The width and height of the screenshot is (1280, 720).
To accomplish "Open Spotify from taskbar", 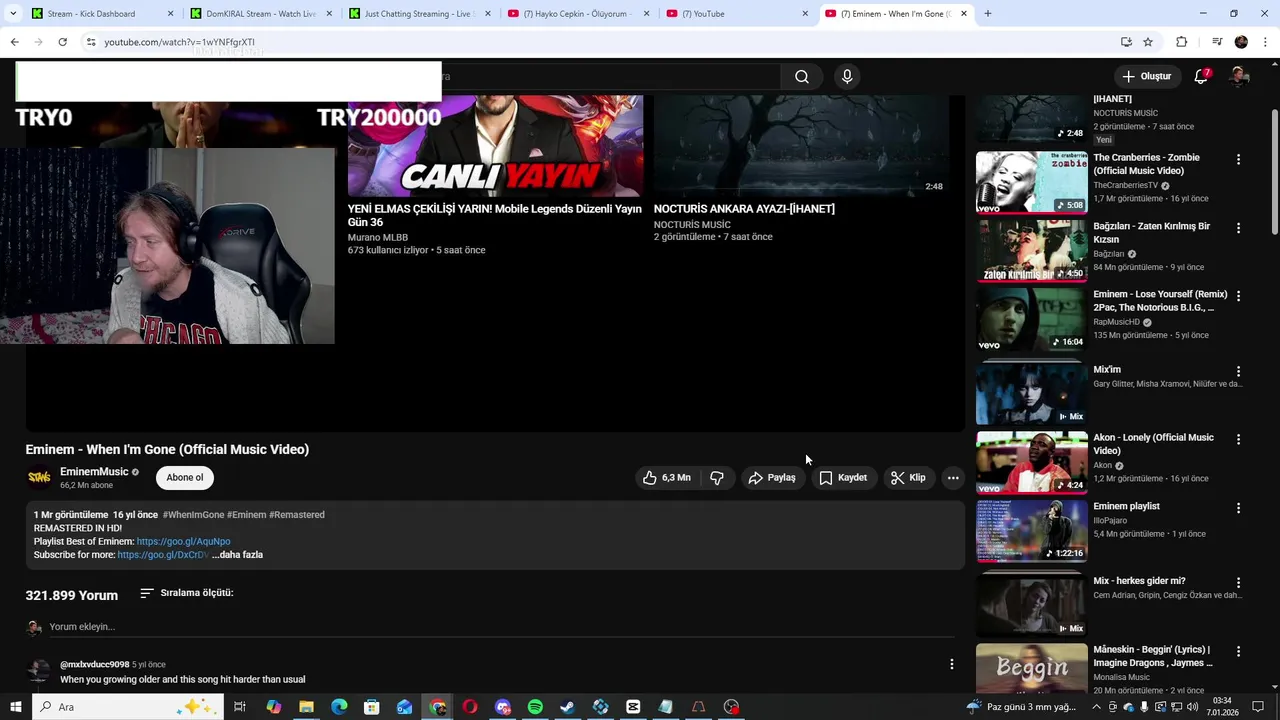I will [x=535, y=707].
